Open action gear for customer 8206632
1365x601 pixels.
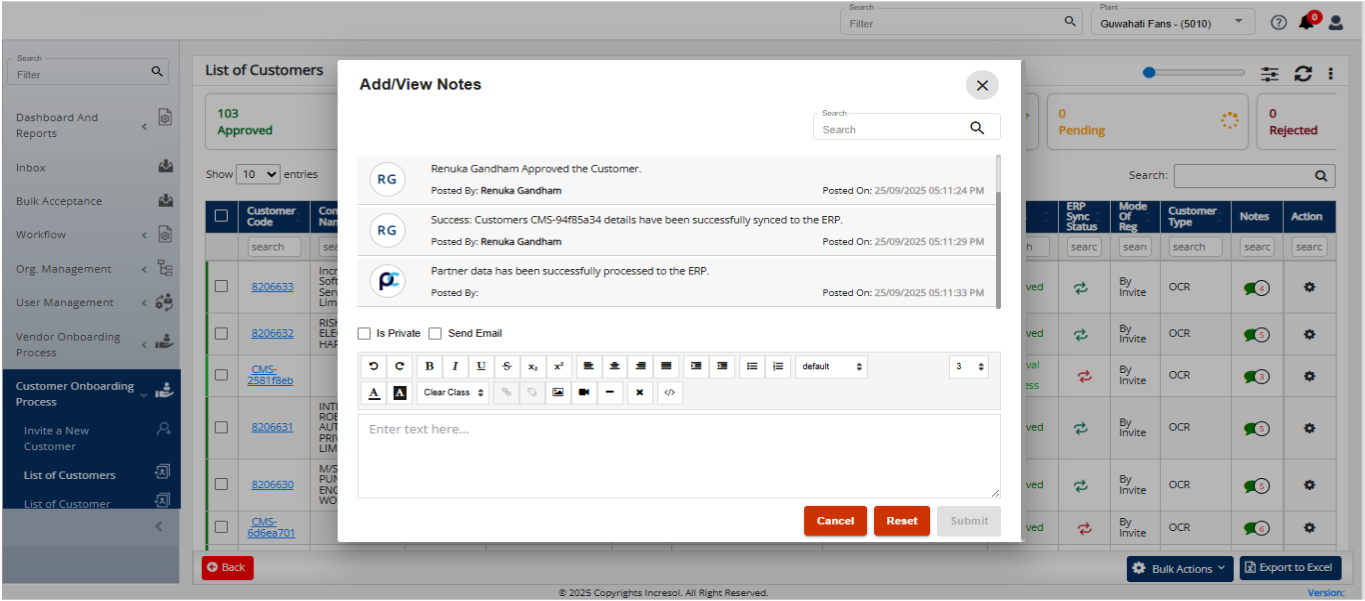(1309, 333)
